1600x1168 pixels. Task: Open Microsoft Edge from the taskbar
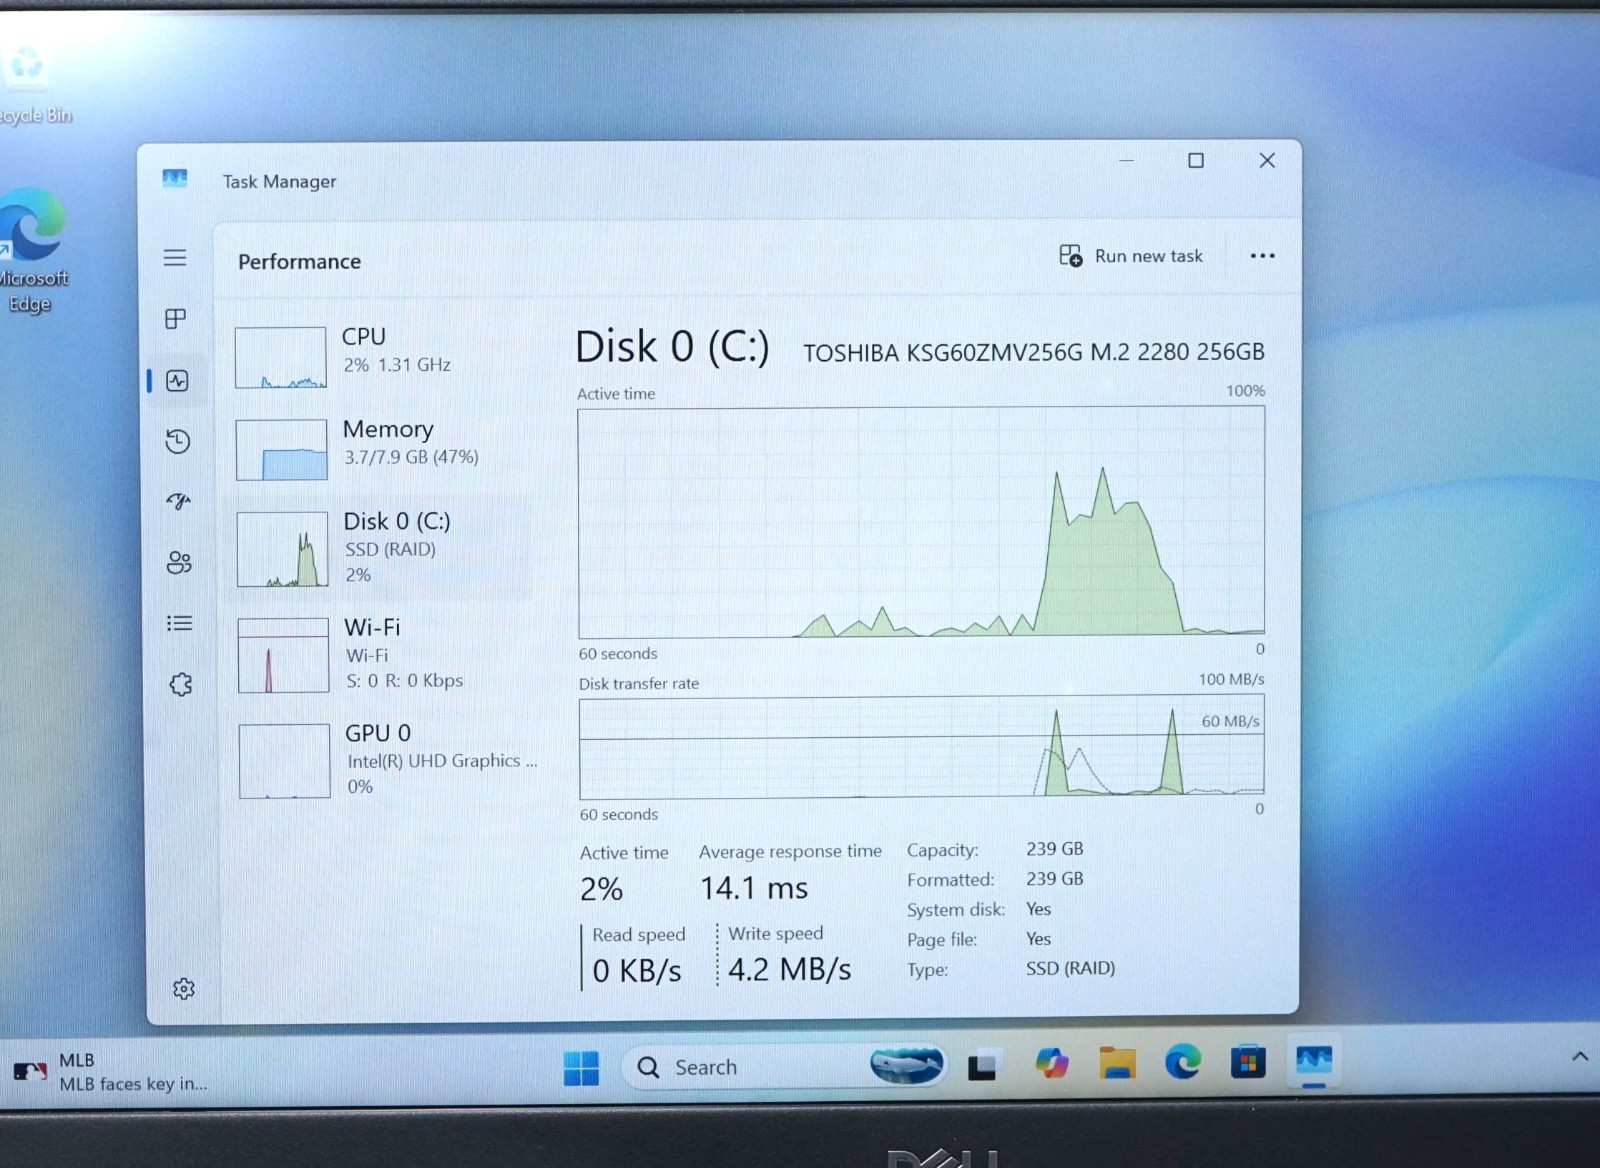1182,1061
